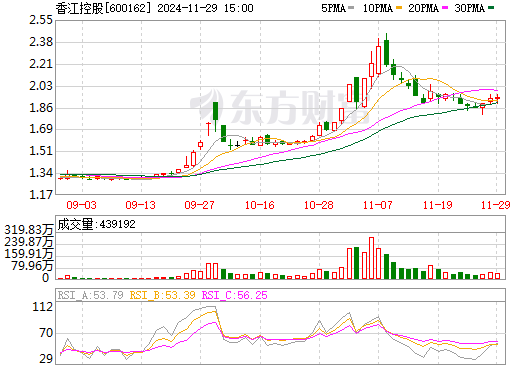Click the gray 5PMA legend color dash

point(351,8)
